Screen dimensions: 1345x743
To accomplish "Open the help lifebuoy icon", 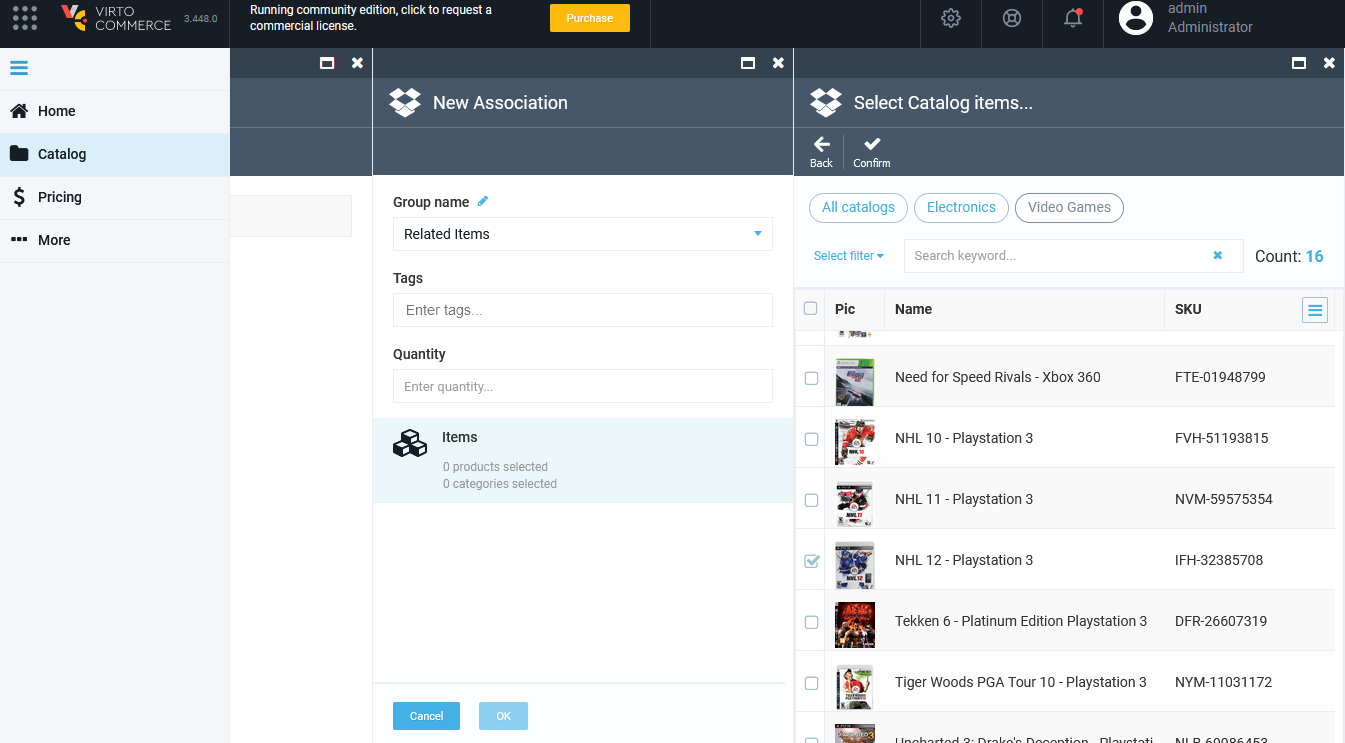I will click(1012, 18).
